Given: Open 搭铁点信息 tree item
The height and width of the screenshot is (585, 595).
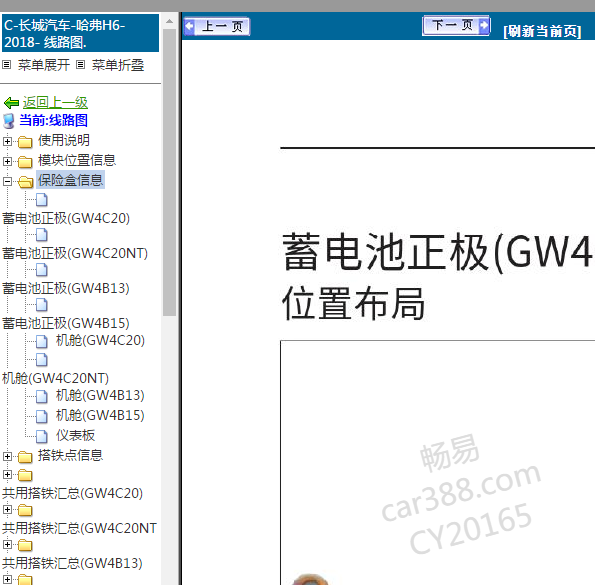Looking at the screenshot, I should point(71,455).
